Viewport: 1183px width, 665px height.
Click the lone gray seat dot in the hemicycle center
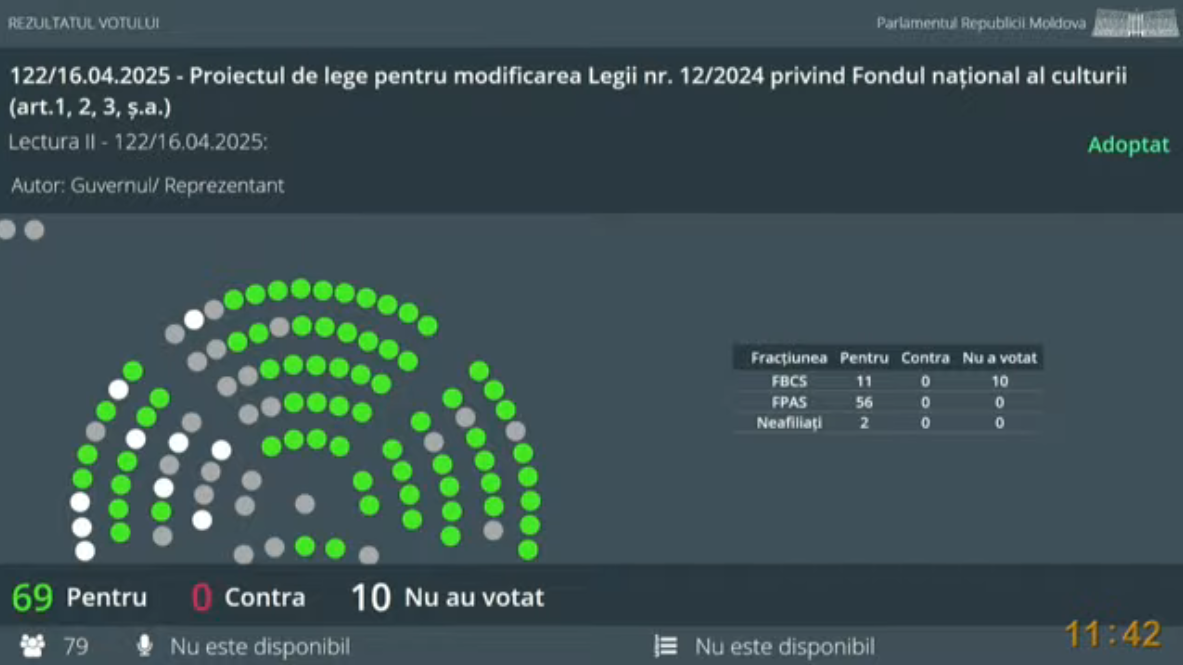(x=305, y=504)
